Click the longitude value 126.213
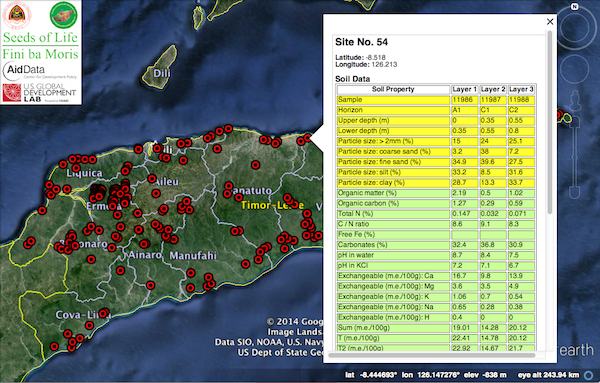 pyautogui.click(x=384, y=64)
